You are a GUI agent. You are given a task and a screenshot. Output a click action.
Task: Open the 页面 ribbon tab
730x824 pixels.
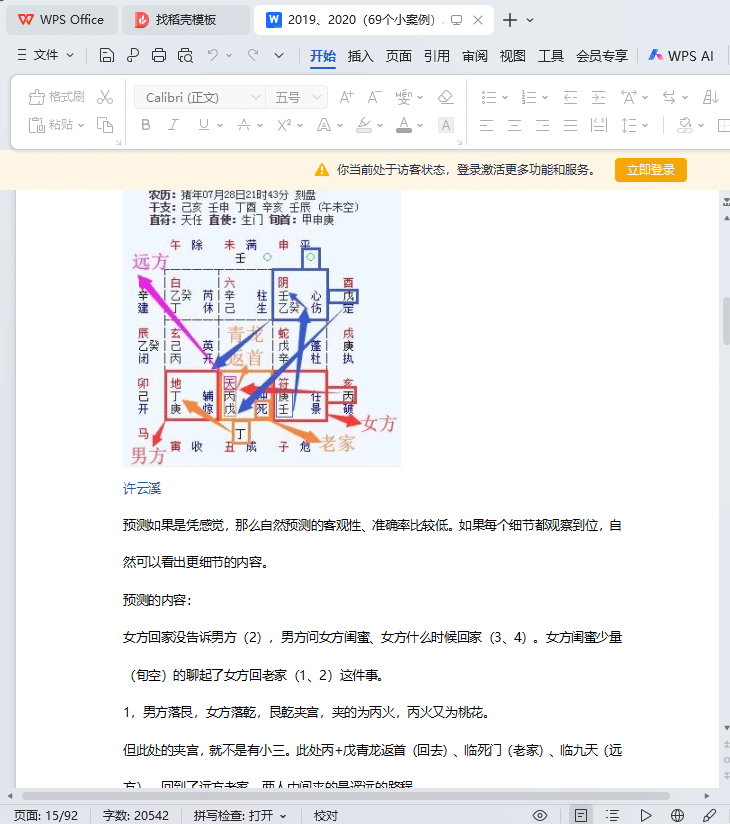click(398, 56)
